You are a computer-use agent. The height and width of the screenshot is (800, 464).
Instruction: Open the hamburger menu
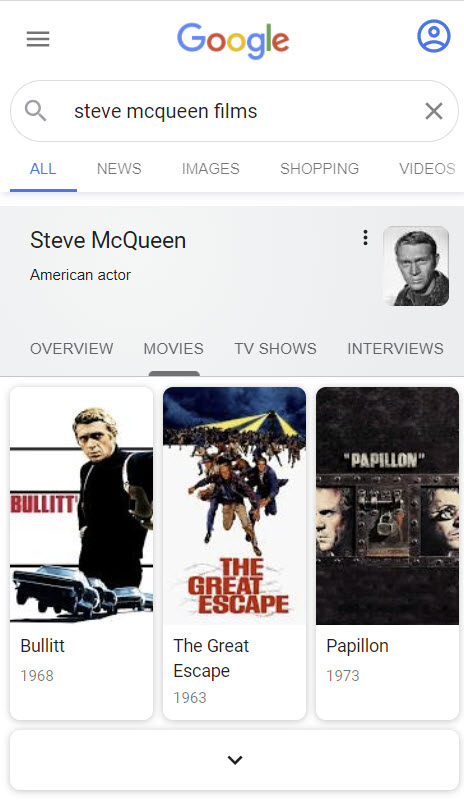[38, 39]
